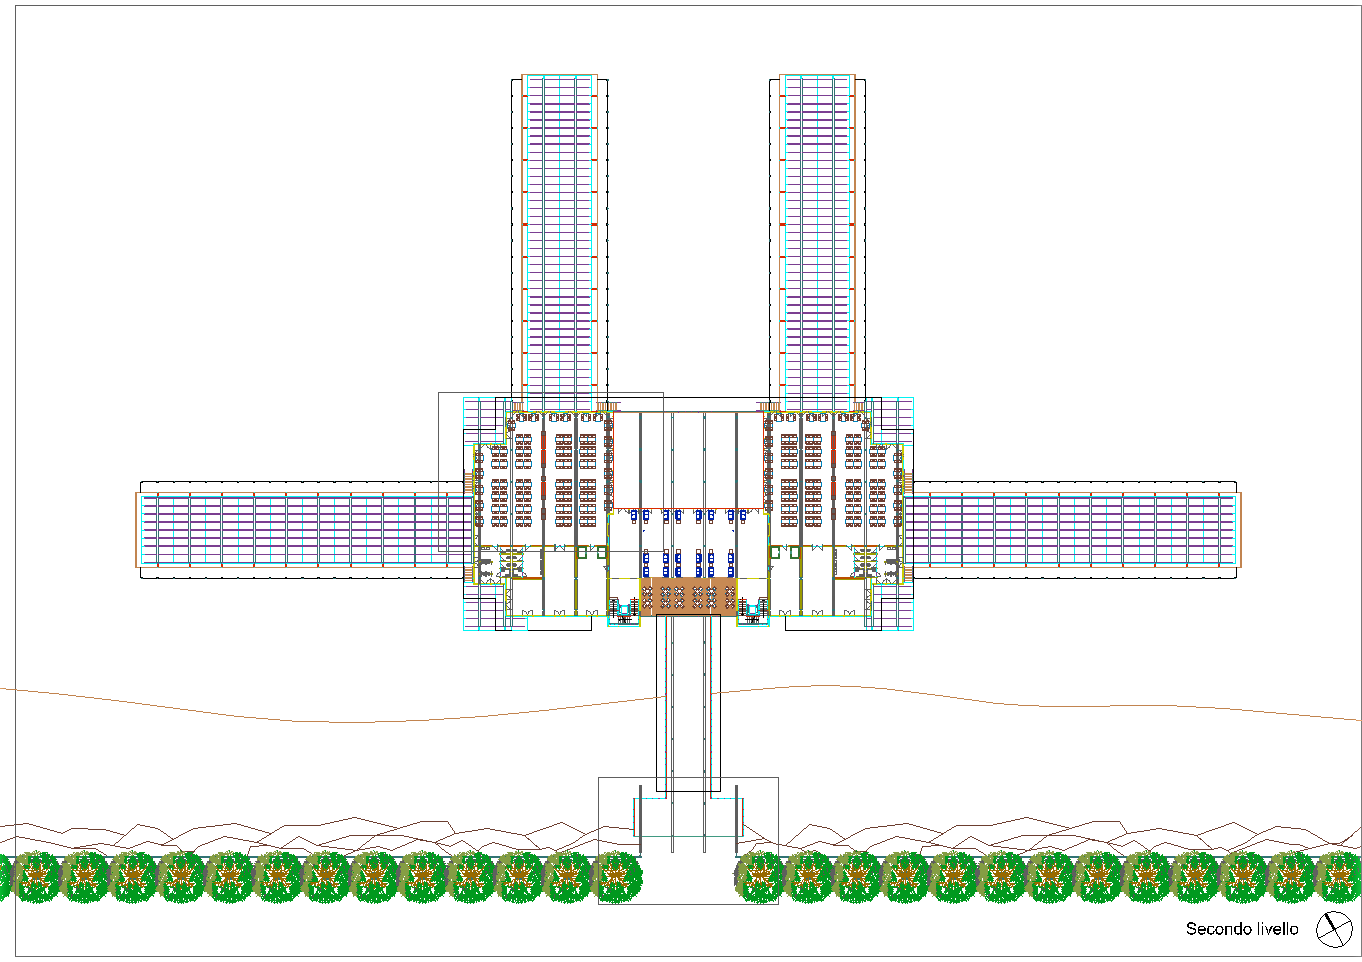Click the left horizontal building wing
This screenshot has width=1362, height=962.
[300, 530]
